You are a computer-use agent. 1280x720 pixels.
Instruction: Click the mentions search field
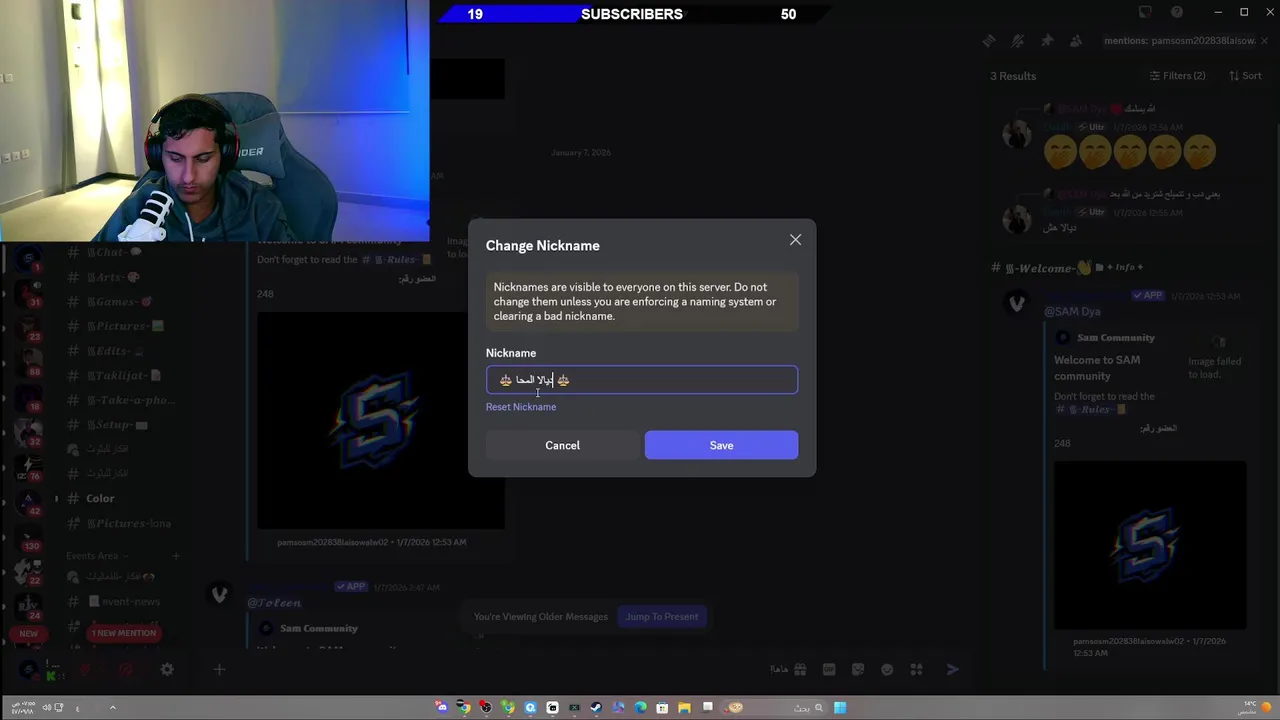tap(1178, 41)
